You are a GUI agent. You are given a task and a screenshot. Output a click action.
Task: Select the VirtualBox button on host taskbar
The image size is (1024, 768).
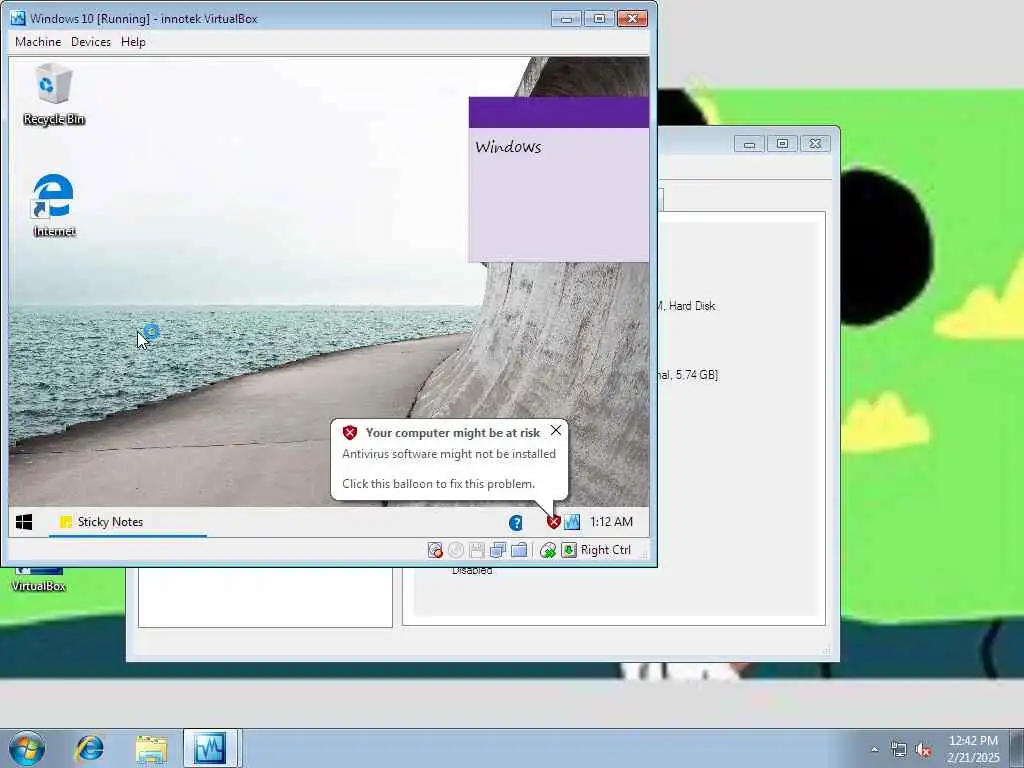pyautogui.click(x=212, y=748)
